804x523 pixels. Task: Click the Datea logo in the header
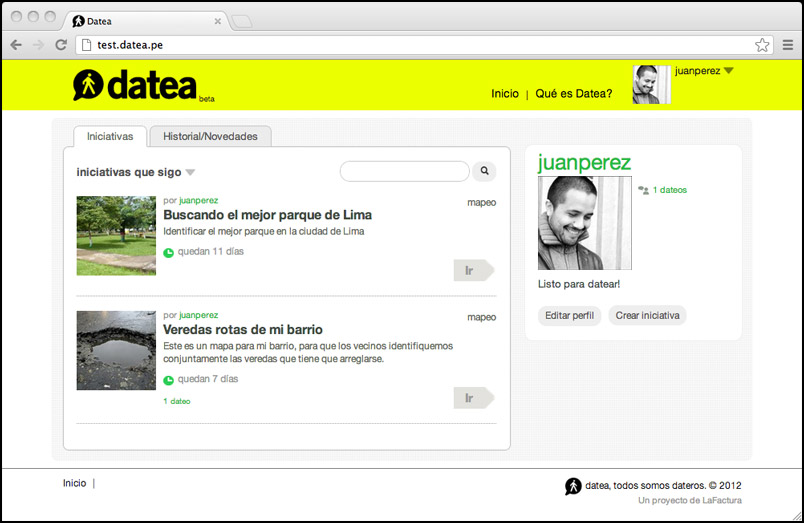click(x=143, y=85)
